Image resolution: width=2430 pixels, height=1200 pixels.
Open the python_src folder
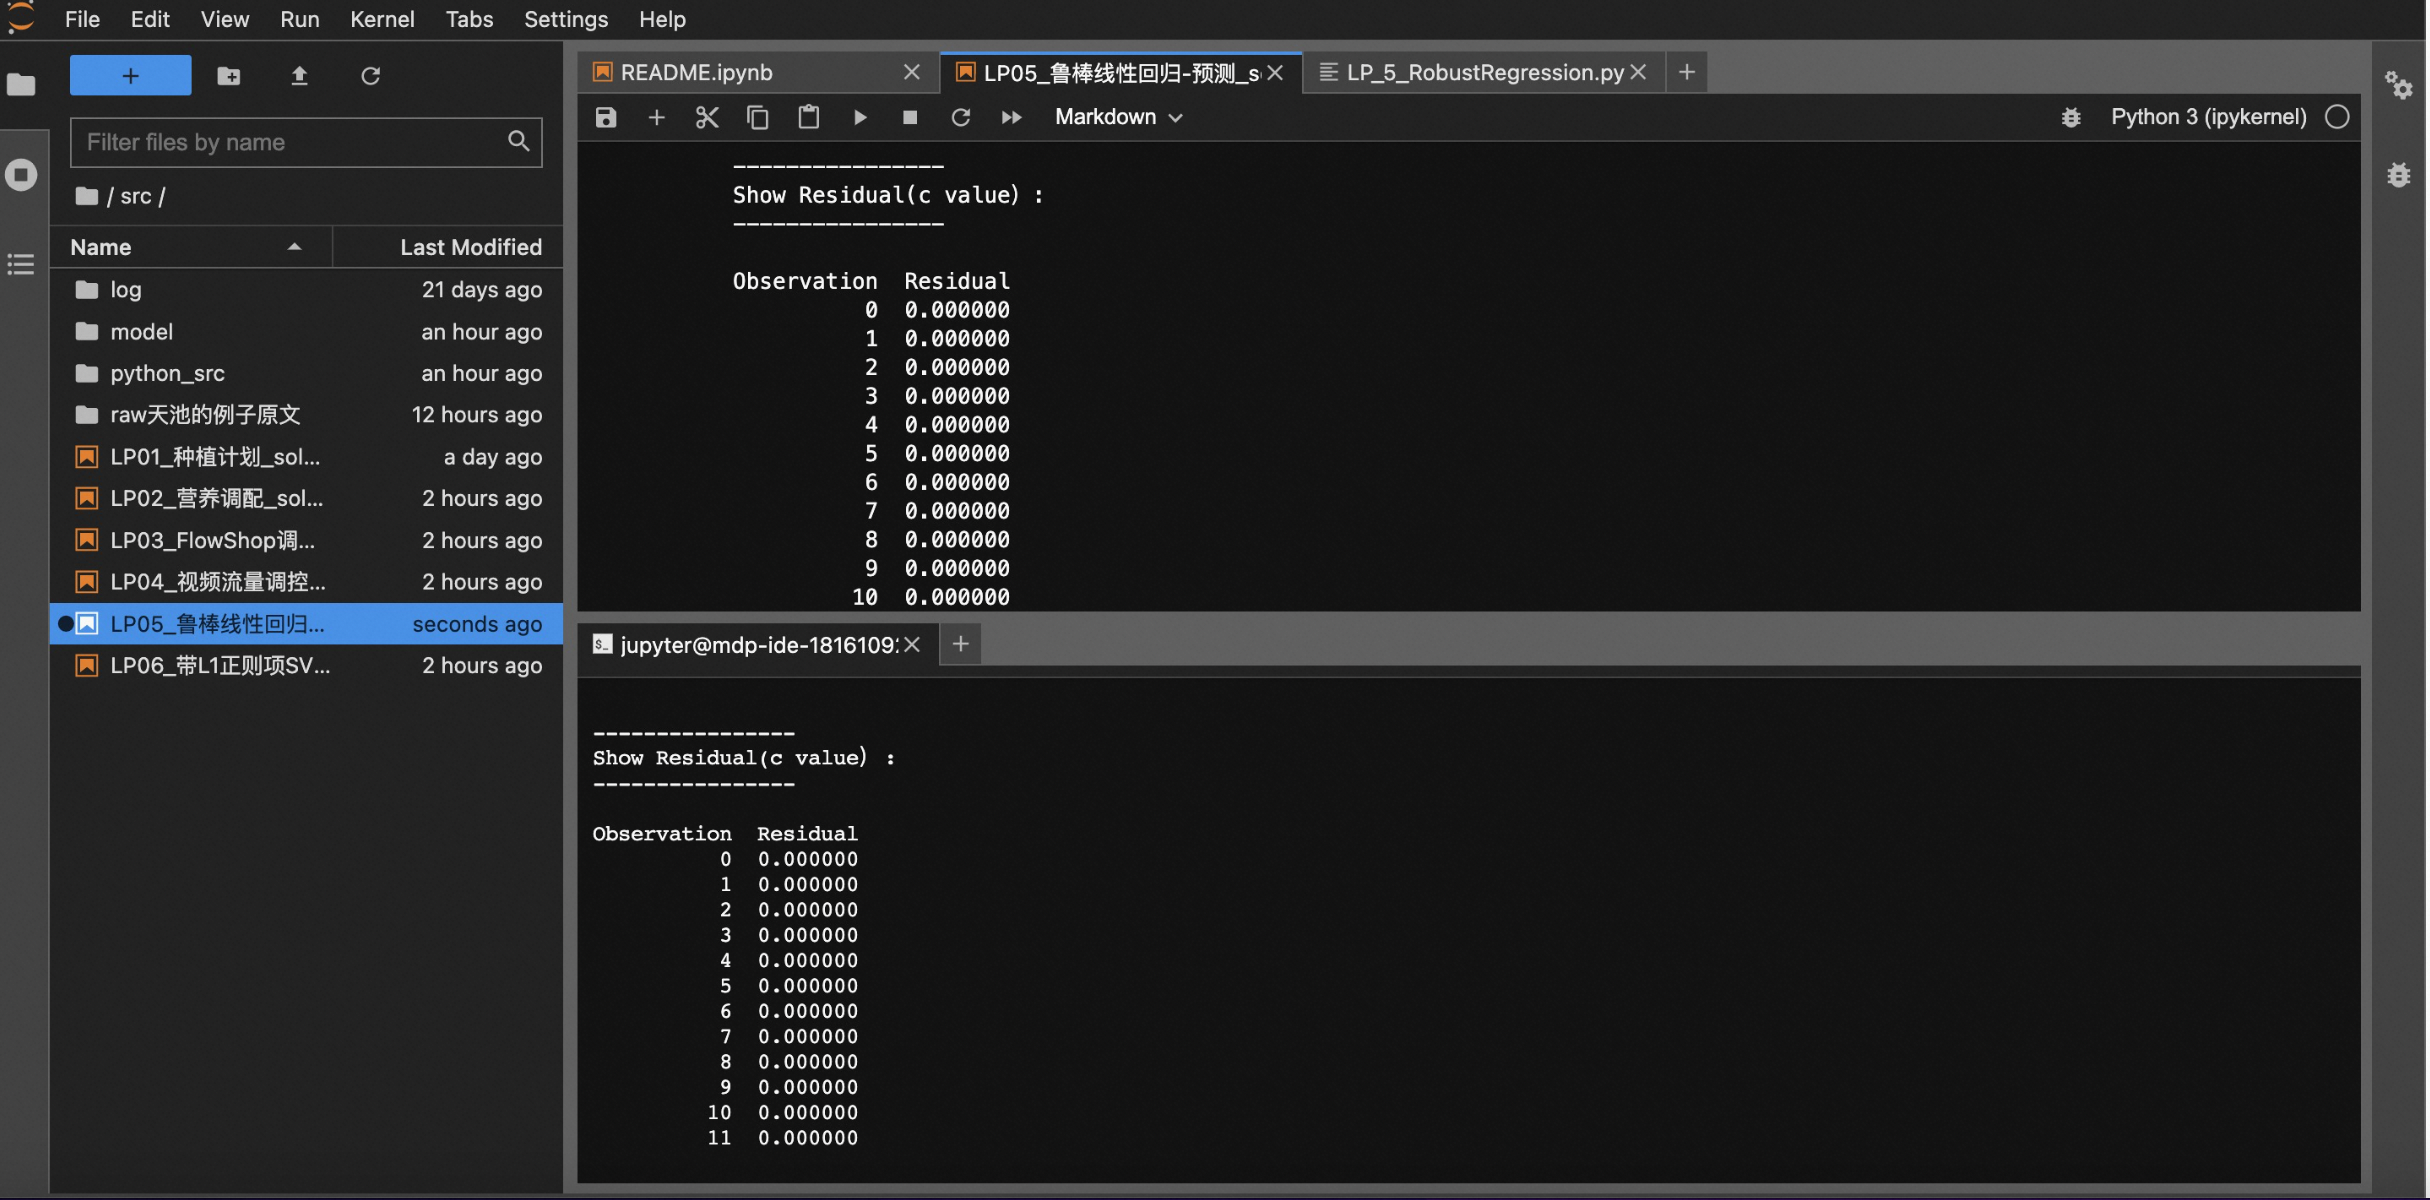click(306, 373)
